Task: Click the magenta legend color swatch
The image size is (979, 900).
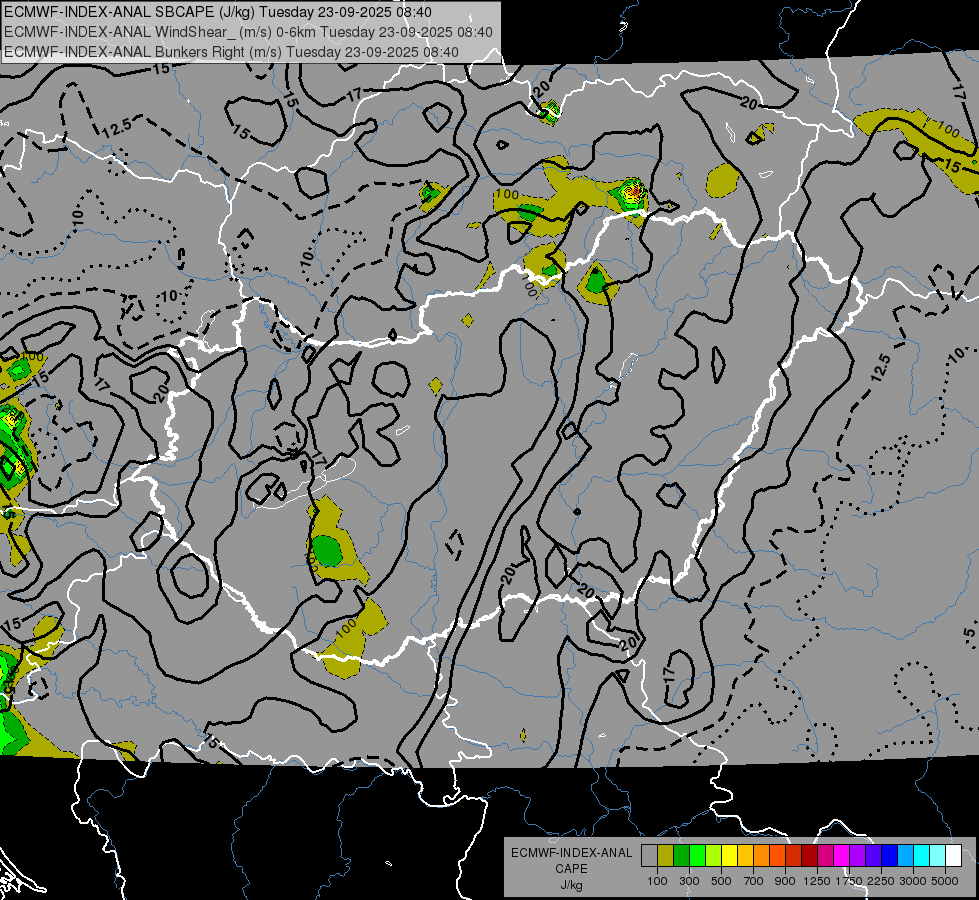Action: [x=841, y=856]
